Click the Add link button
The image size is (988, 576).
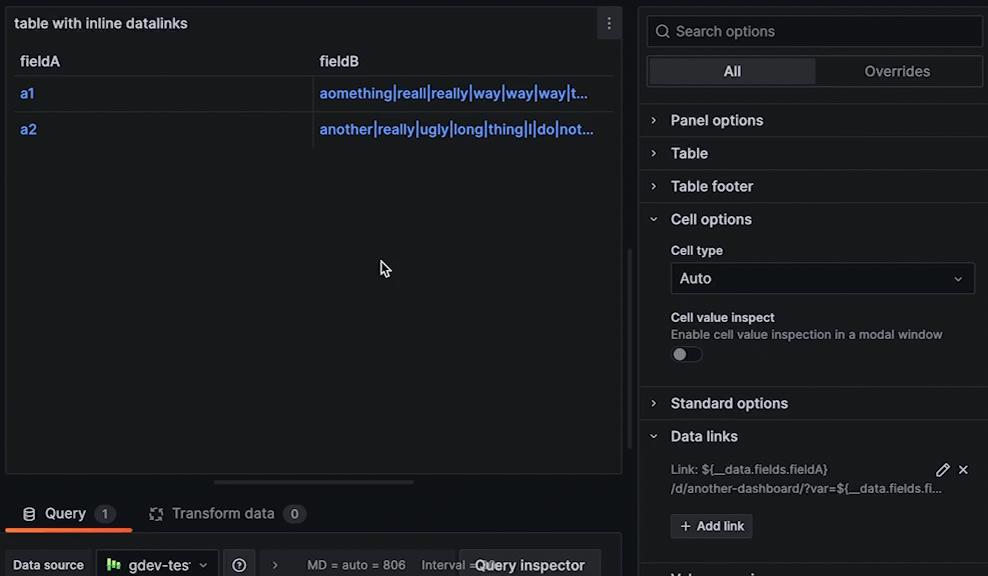click(711, 526)
